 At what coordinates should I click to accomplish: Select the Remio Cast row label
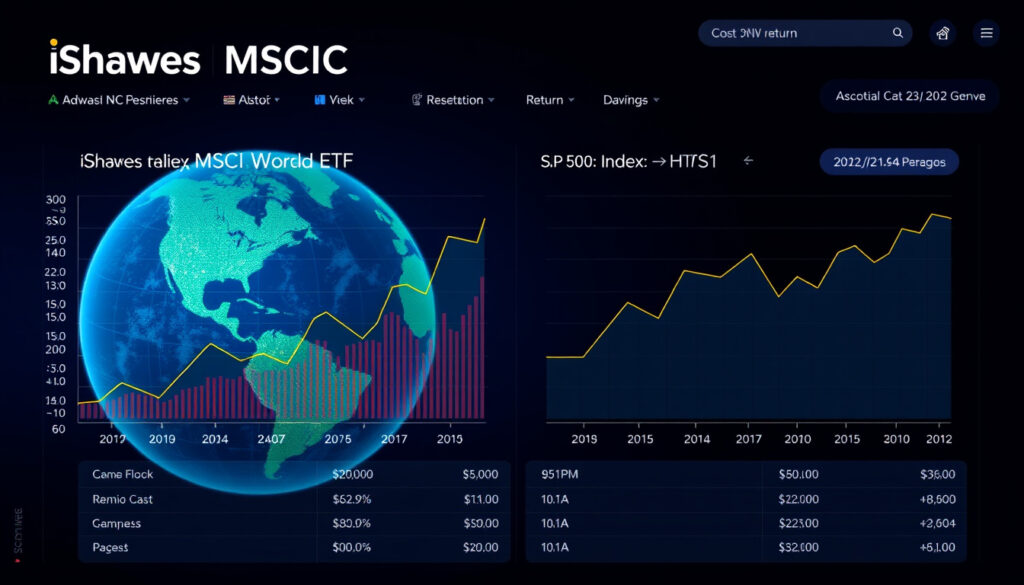tap(122, 499)
